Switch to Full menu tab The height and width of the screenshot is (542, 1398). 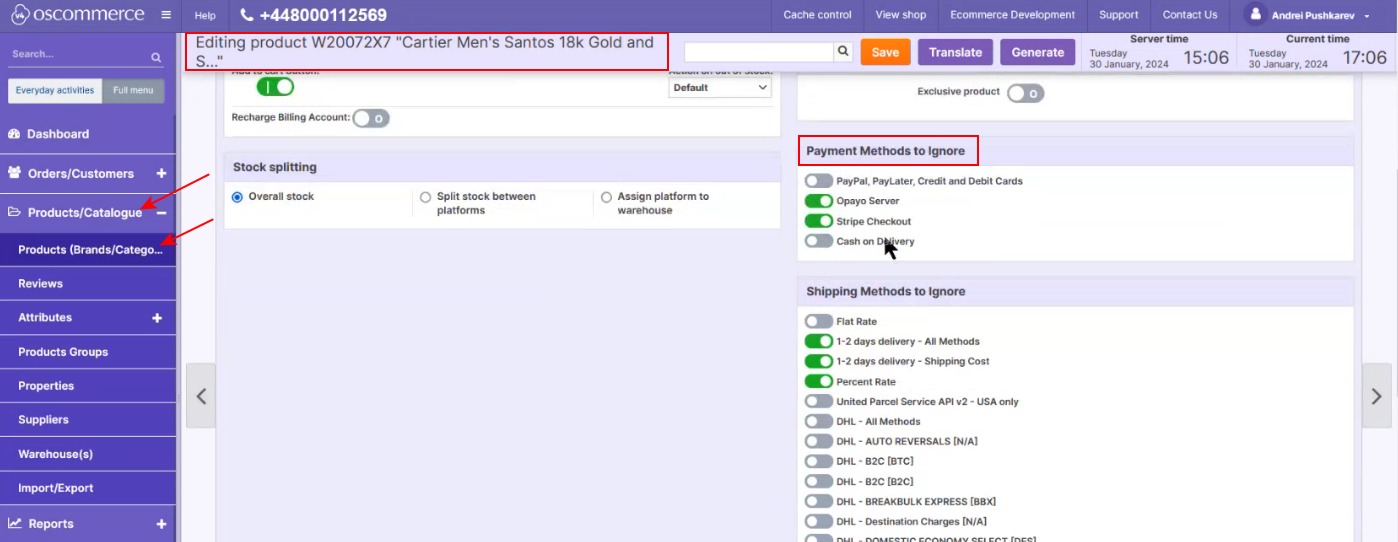[133, 90]
